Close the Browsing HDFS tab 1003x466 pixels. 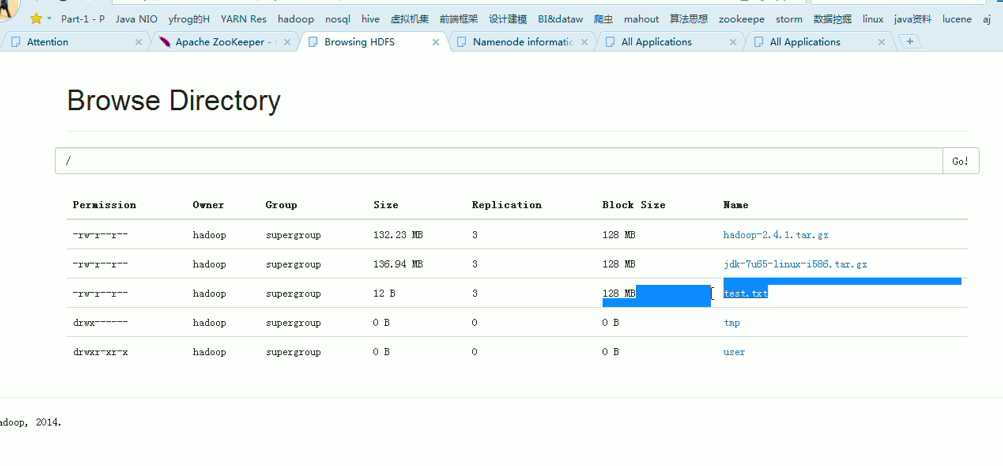(436, 42)
